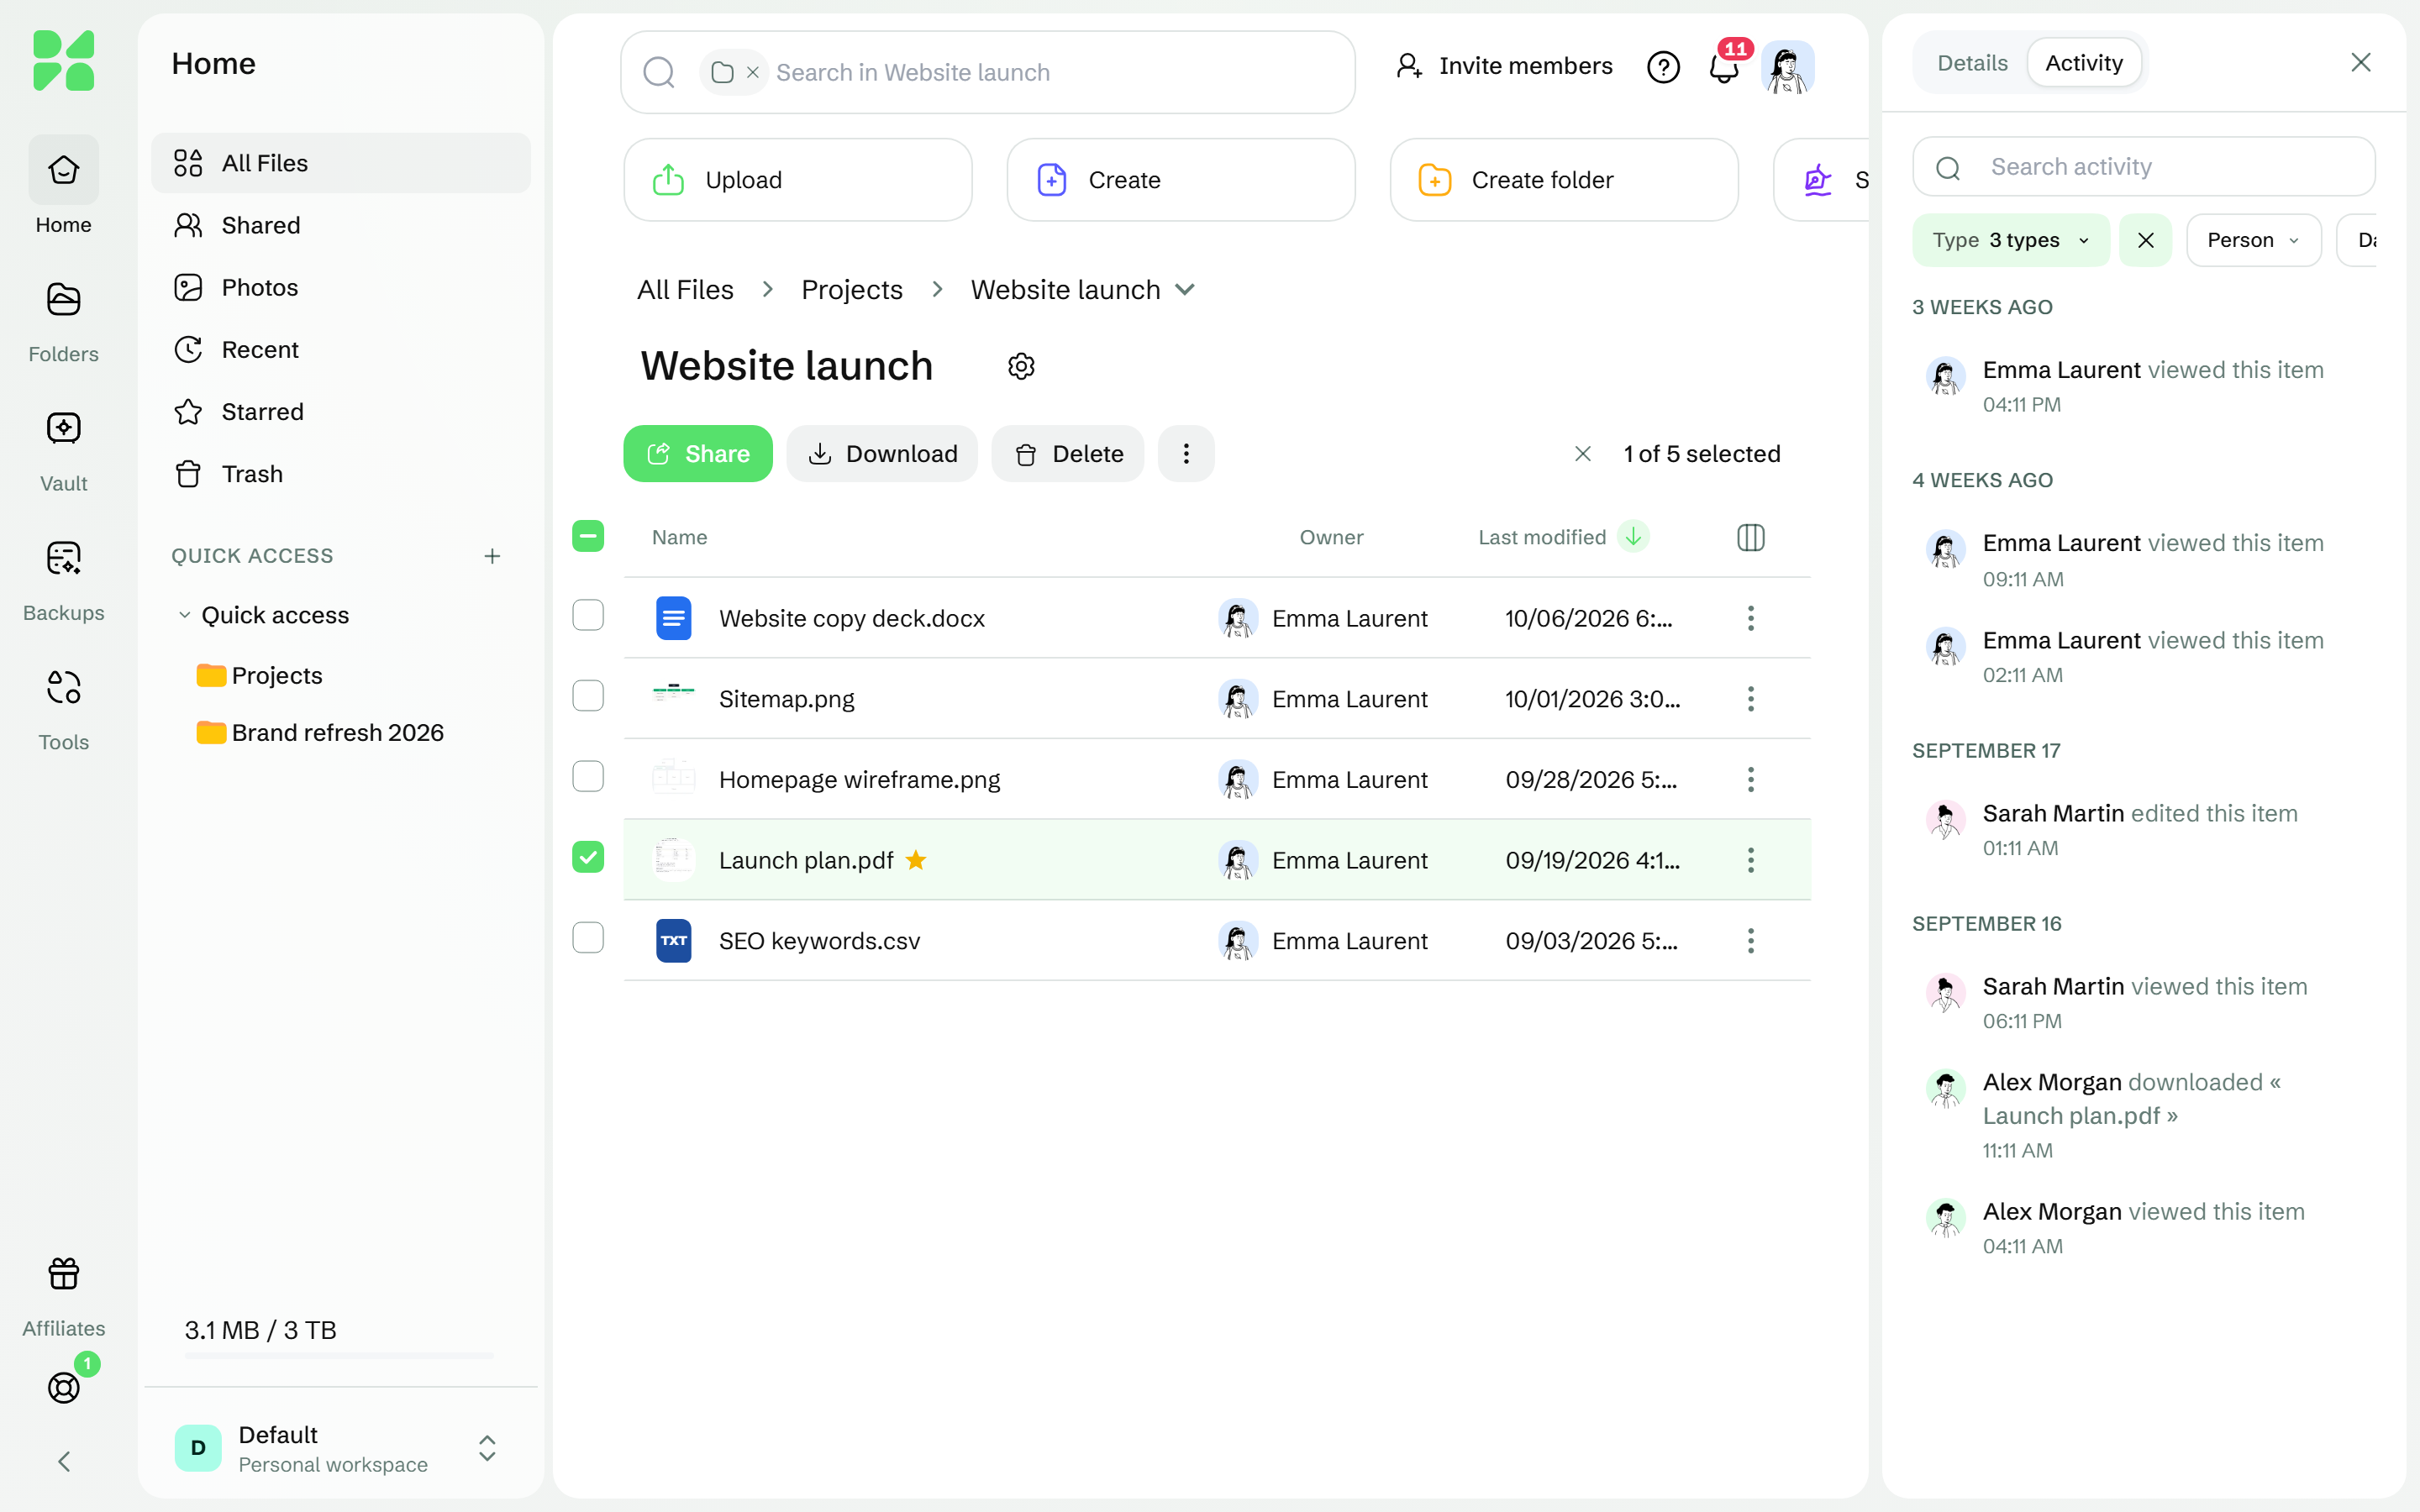
Task: Tick the Homepage wireframe.png checkbox
Action: 588,776
